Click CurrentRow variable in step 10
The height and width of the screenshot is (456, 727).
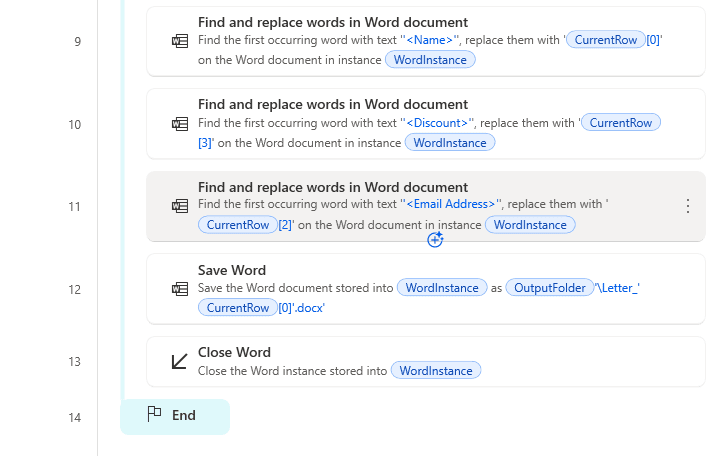[620, 123]
